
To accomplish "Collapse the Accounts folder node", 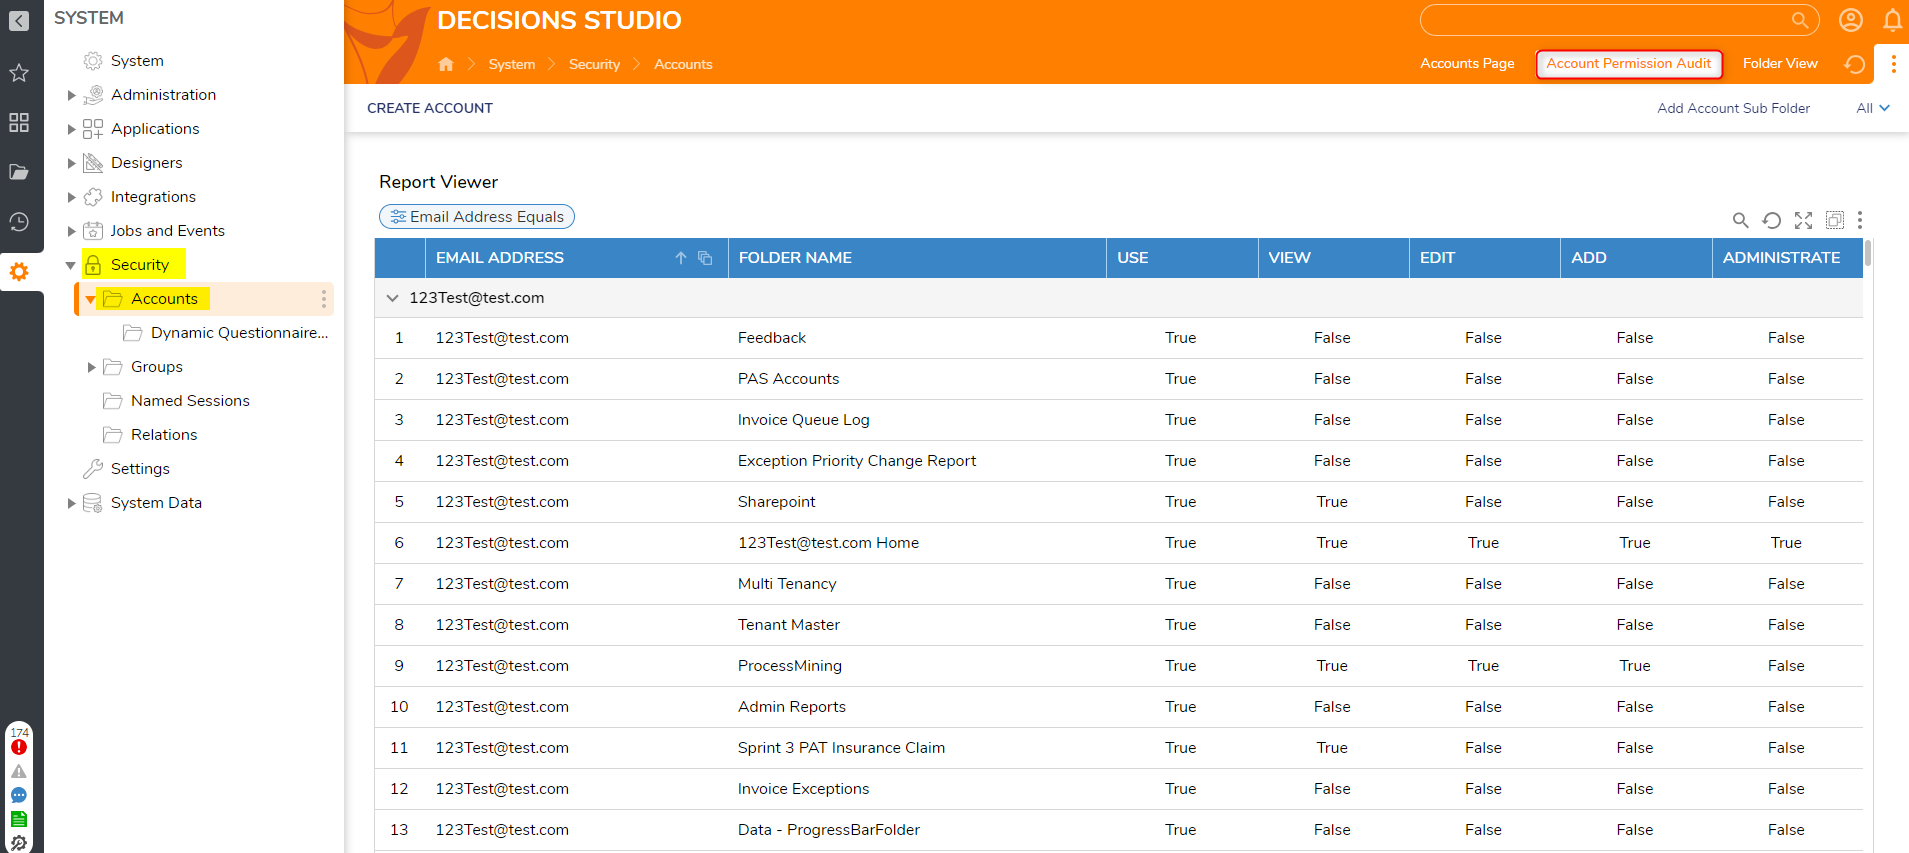I will [x=90, y=299].
